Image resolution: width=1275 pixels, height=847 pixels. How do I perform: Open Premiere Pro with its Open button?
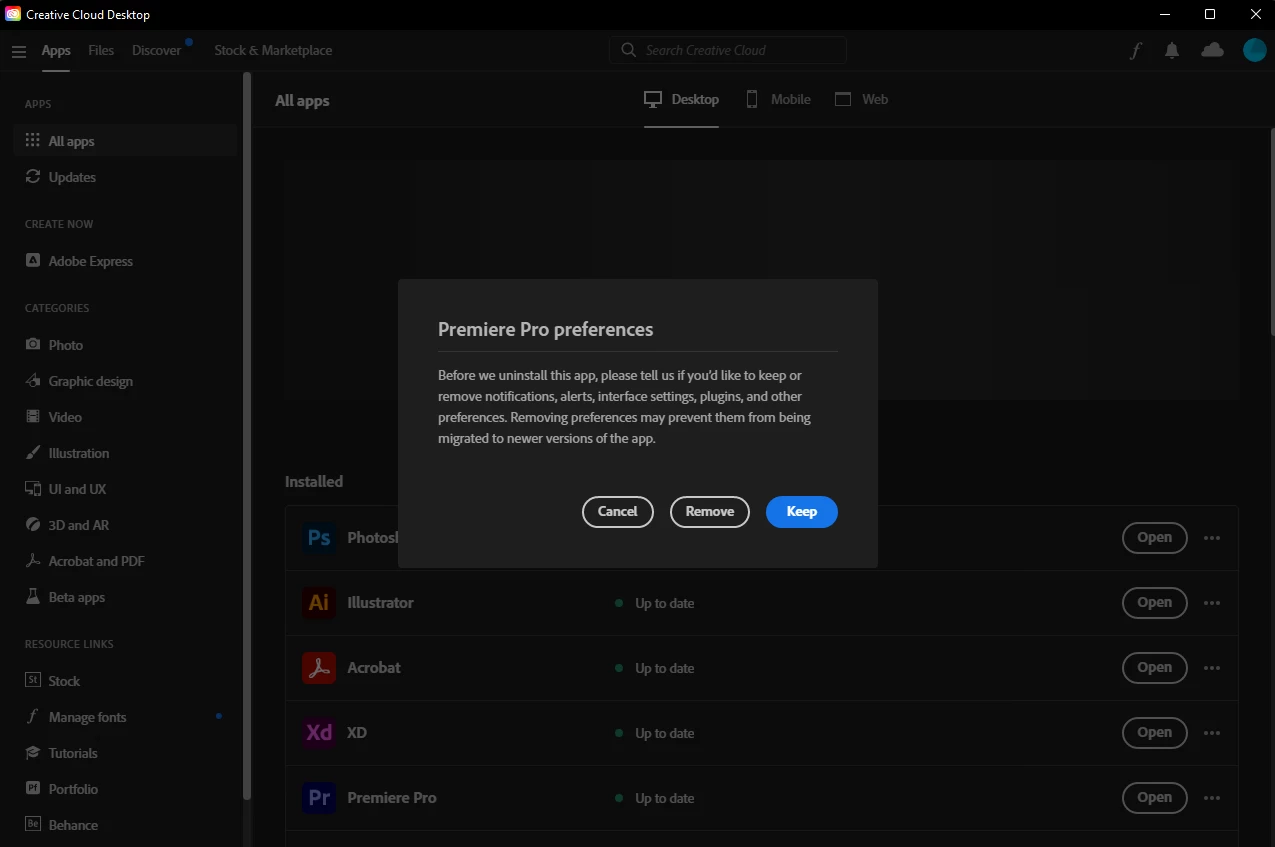1154,798
